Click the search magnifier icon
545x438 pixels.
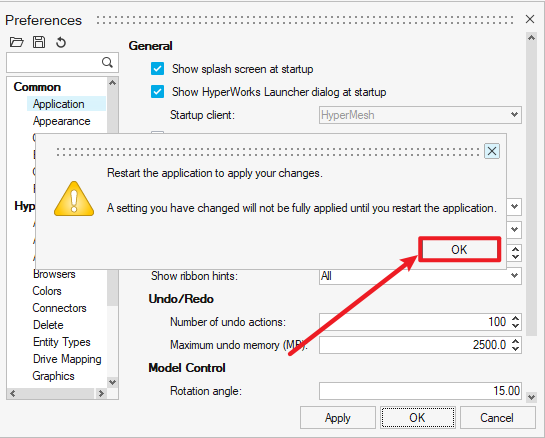(107, 63)
